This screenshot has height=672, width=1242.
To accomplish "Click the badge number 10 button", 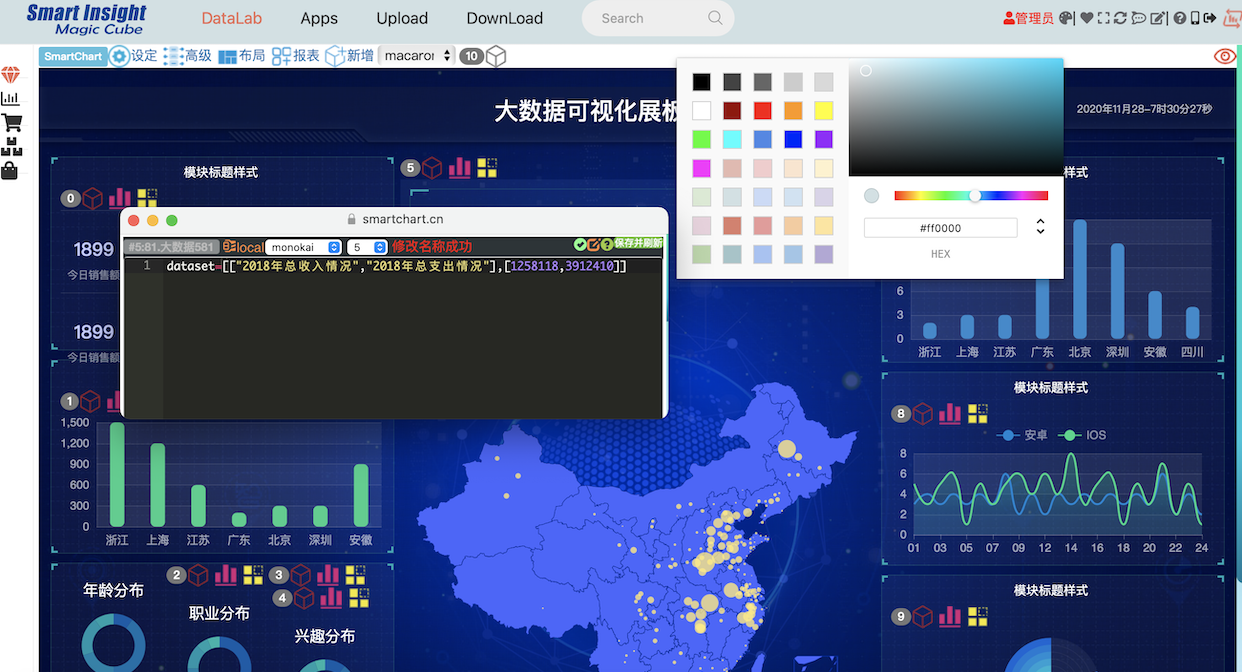I will point(471,56).
